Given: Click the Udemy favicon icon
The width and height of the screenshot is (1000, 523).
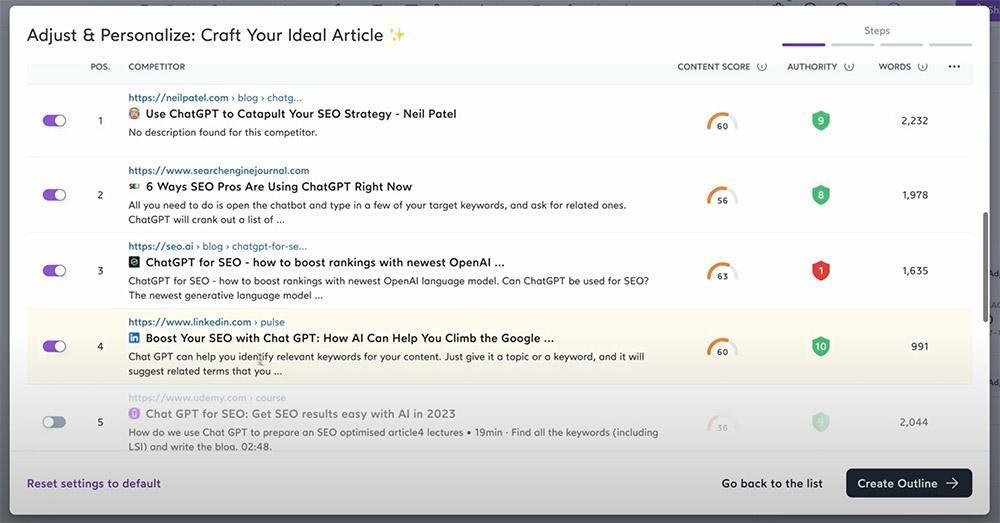Looking at the screenshot, I should (134, 413).
